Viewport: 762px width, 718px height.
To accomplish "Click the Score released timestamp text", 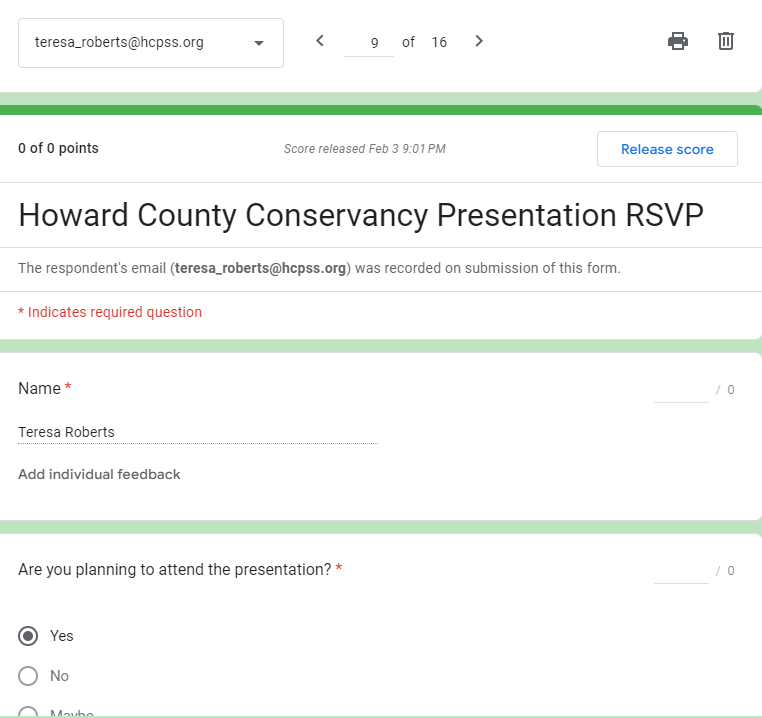I will 364,149.
